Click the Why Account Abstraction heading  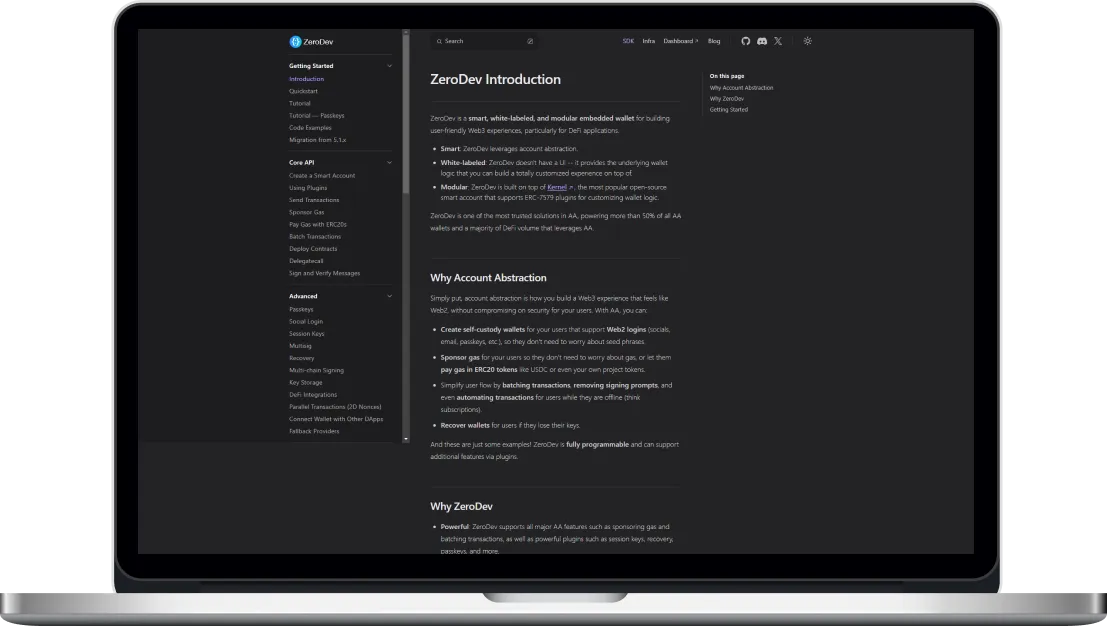point(489,278)
